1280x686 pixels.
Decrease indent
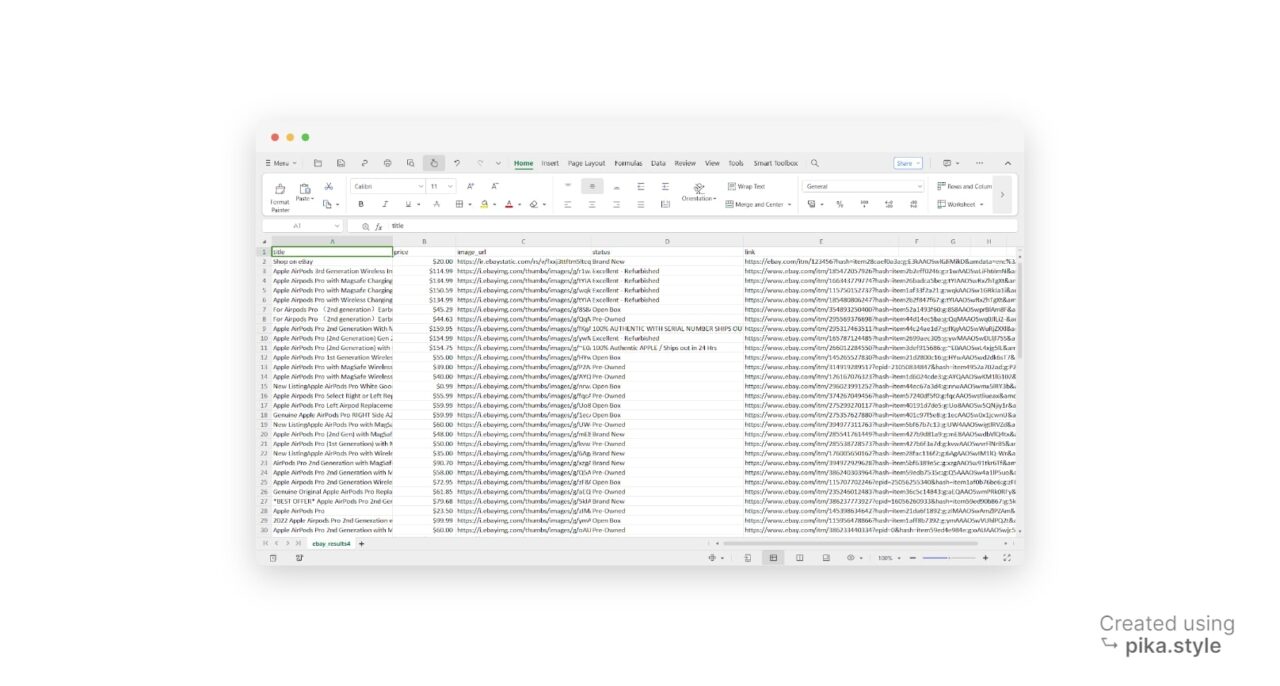641,187
